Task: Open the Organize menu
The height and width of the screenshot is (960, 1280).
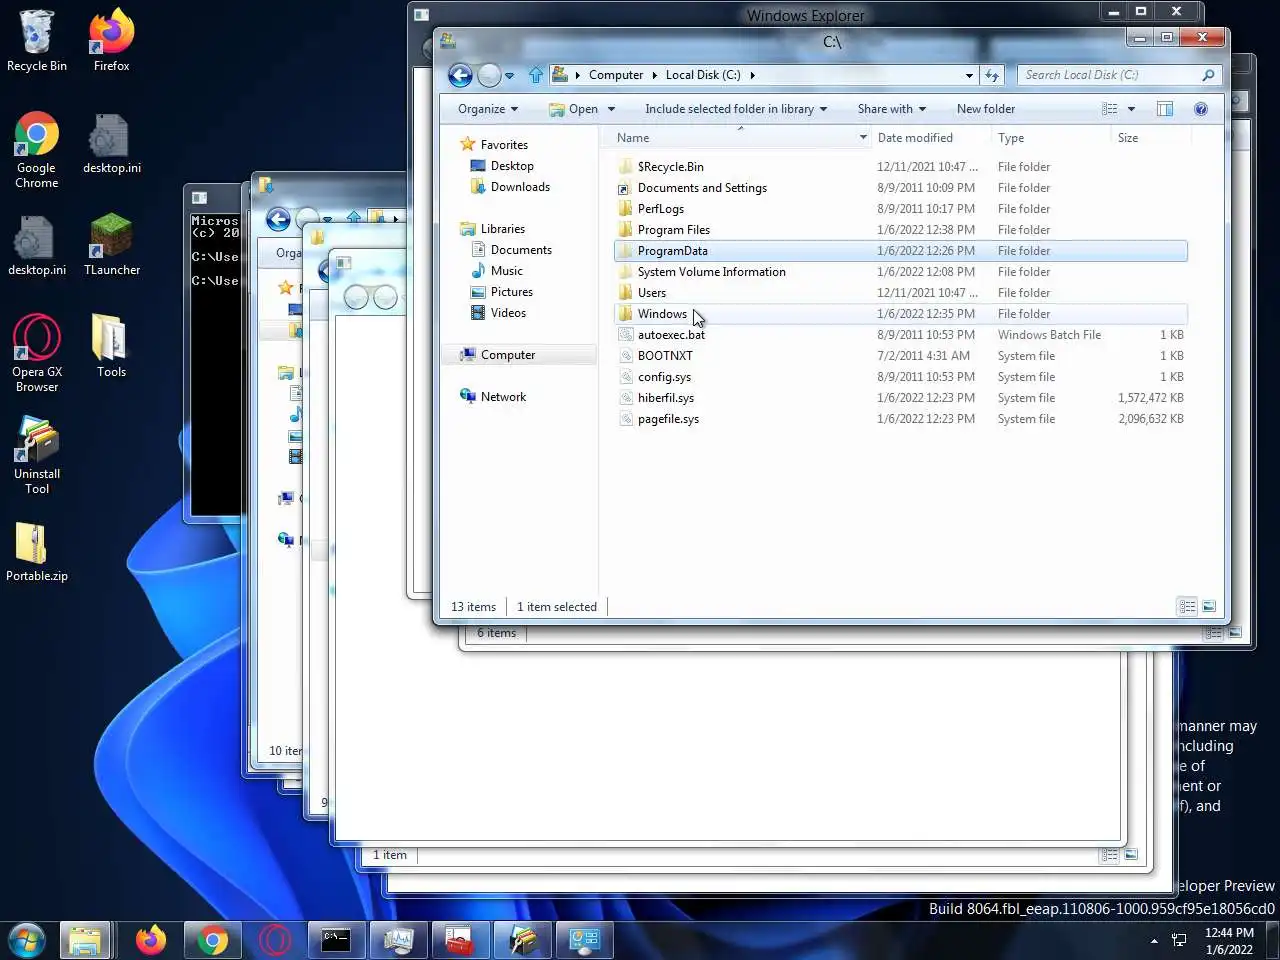Action: click(488, 109)
